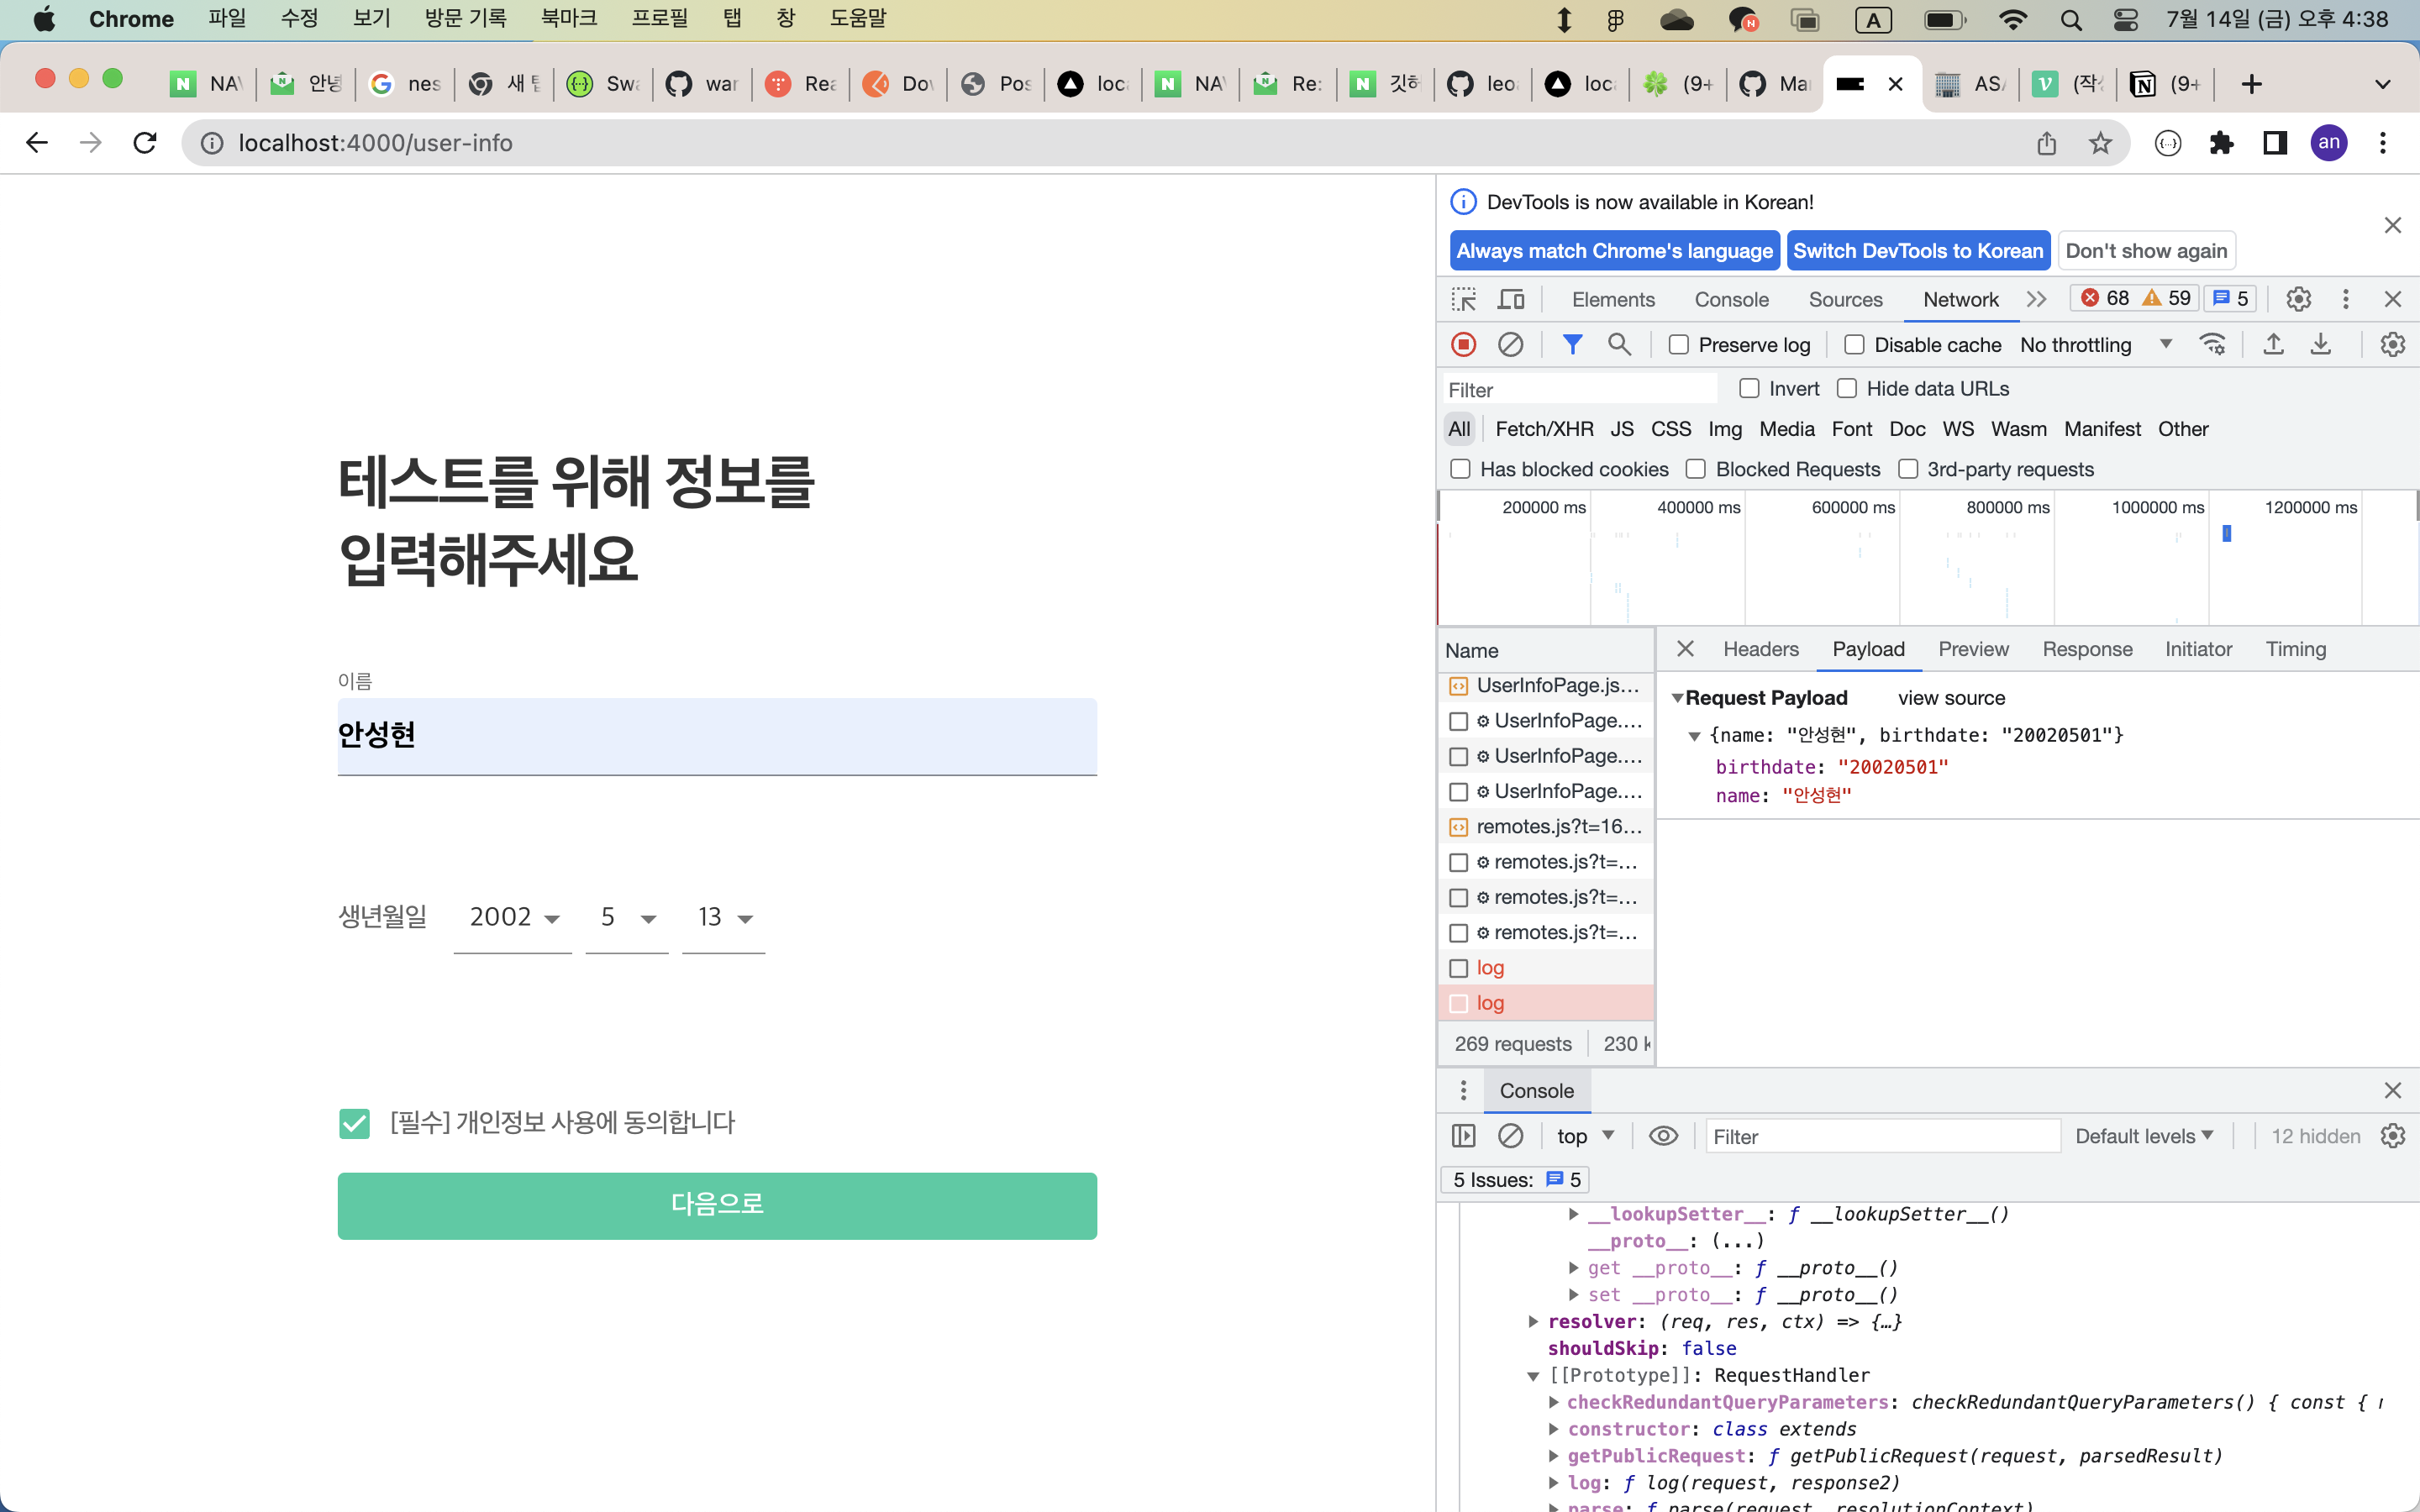
Task: Toggle network filter funnel icon
Action: (1572, 345)
